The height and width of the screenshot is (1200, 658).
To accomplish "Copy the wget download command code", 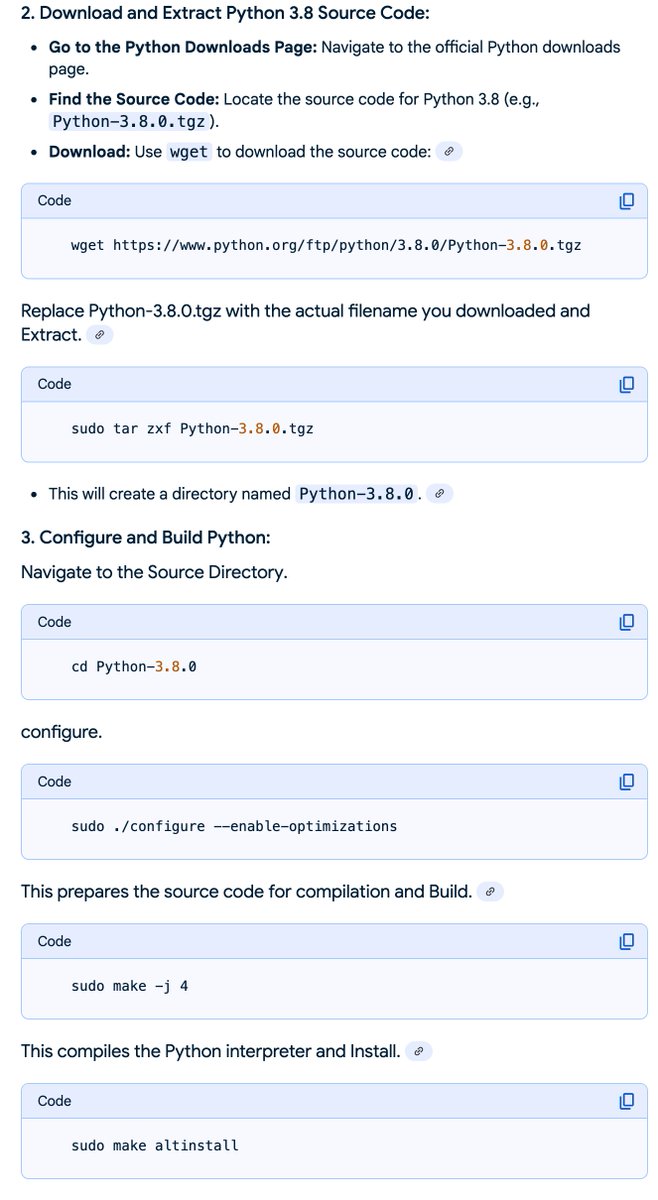I will tap(626, 201).
